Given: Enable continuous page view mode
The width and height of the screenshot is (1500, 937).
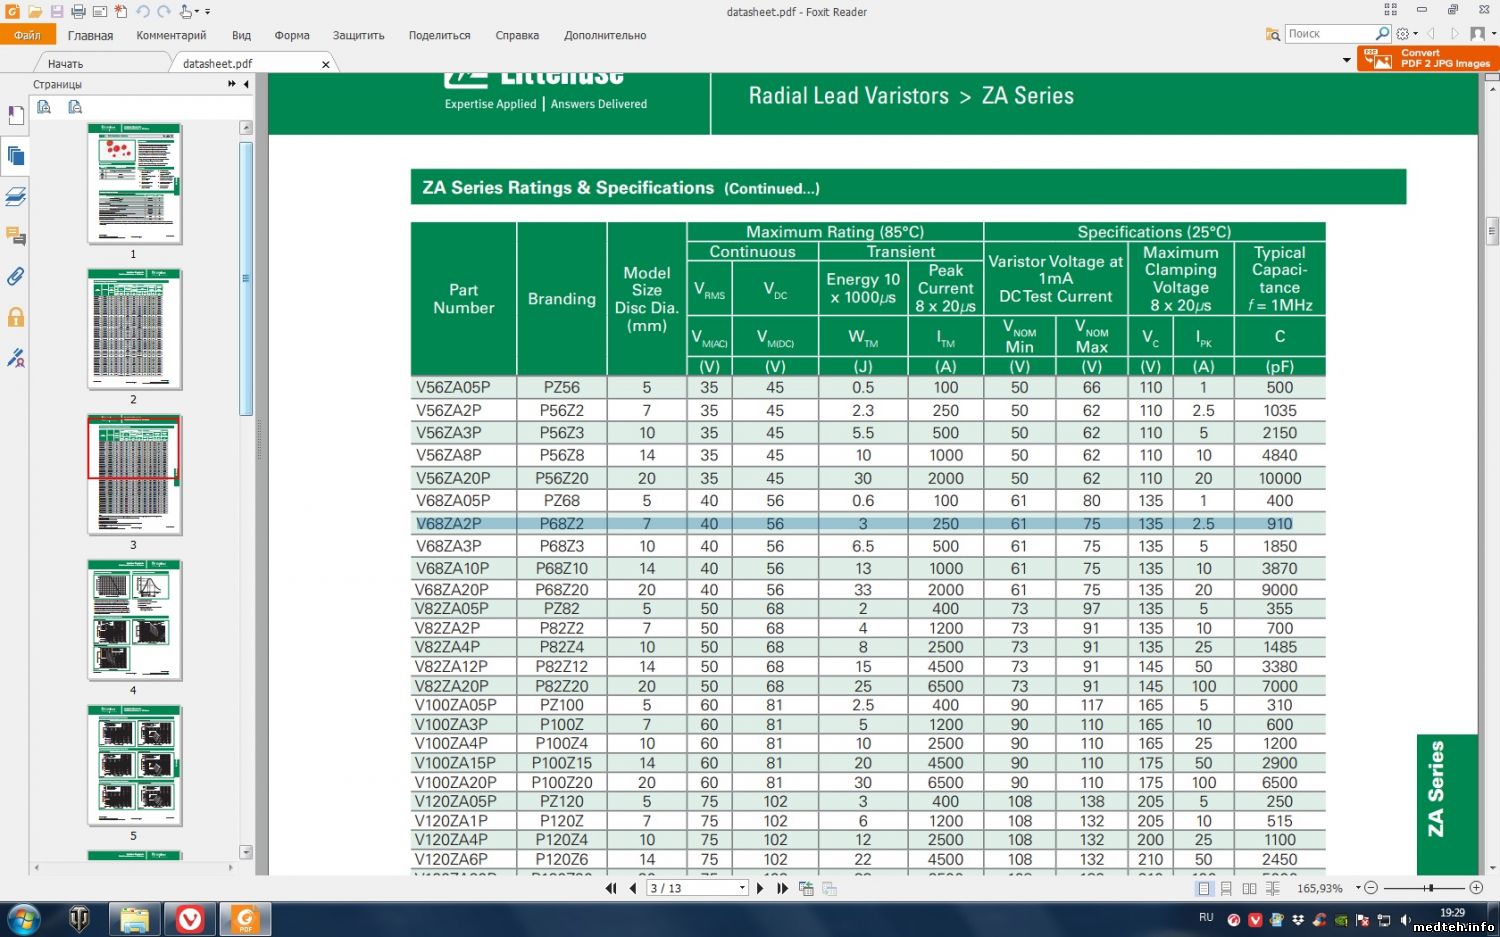Looking at the screenshot, I should (x=1226, y=888).
